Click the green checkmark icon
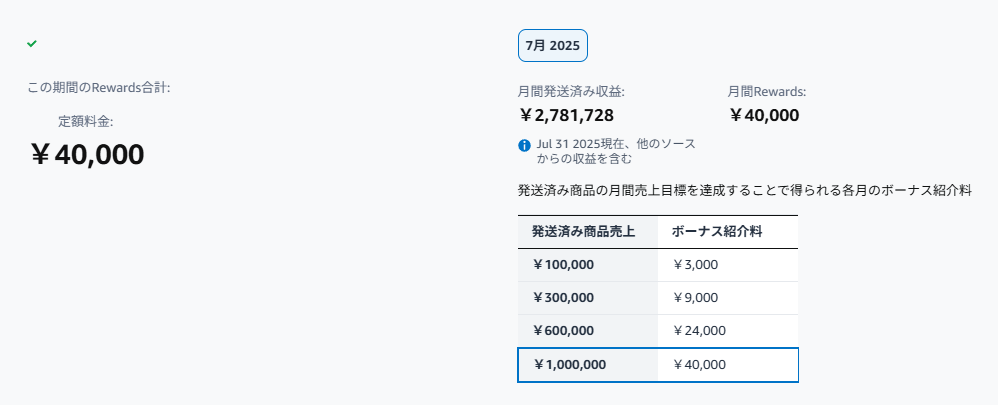The height and width of the screenshot is (405, 998). pyautogui.click(x=32, y=43)
